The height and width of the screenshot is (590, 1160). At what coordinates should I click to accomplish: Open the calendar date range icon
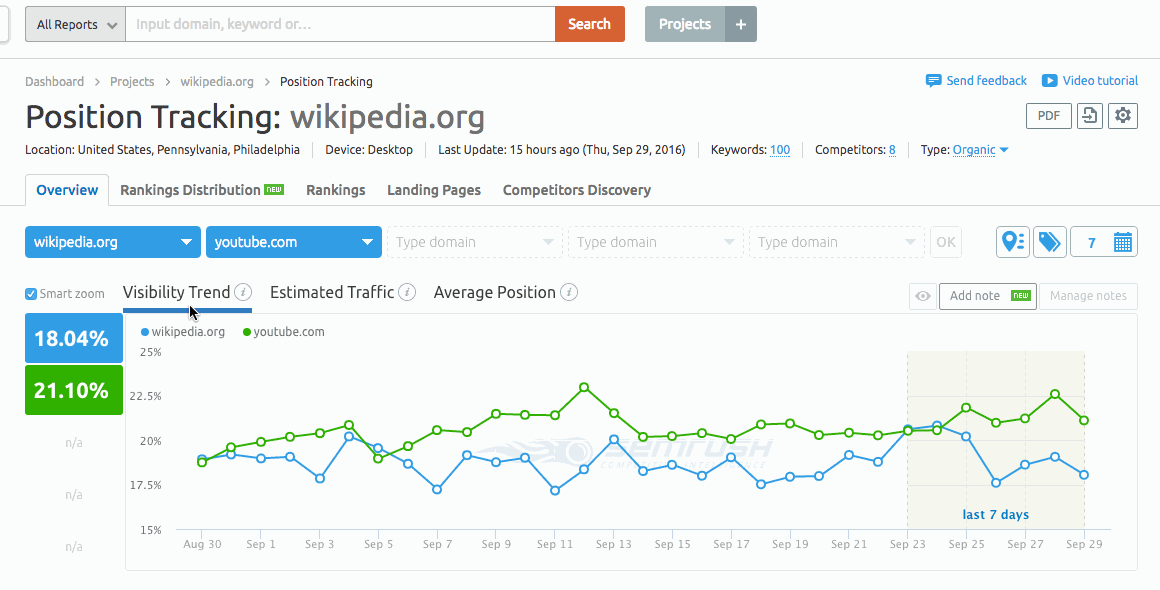pyautogui.click(x=1122, y=243)
